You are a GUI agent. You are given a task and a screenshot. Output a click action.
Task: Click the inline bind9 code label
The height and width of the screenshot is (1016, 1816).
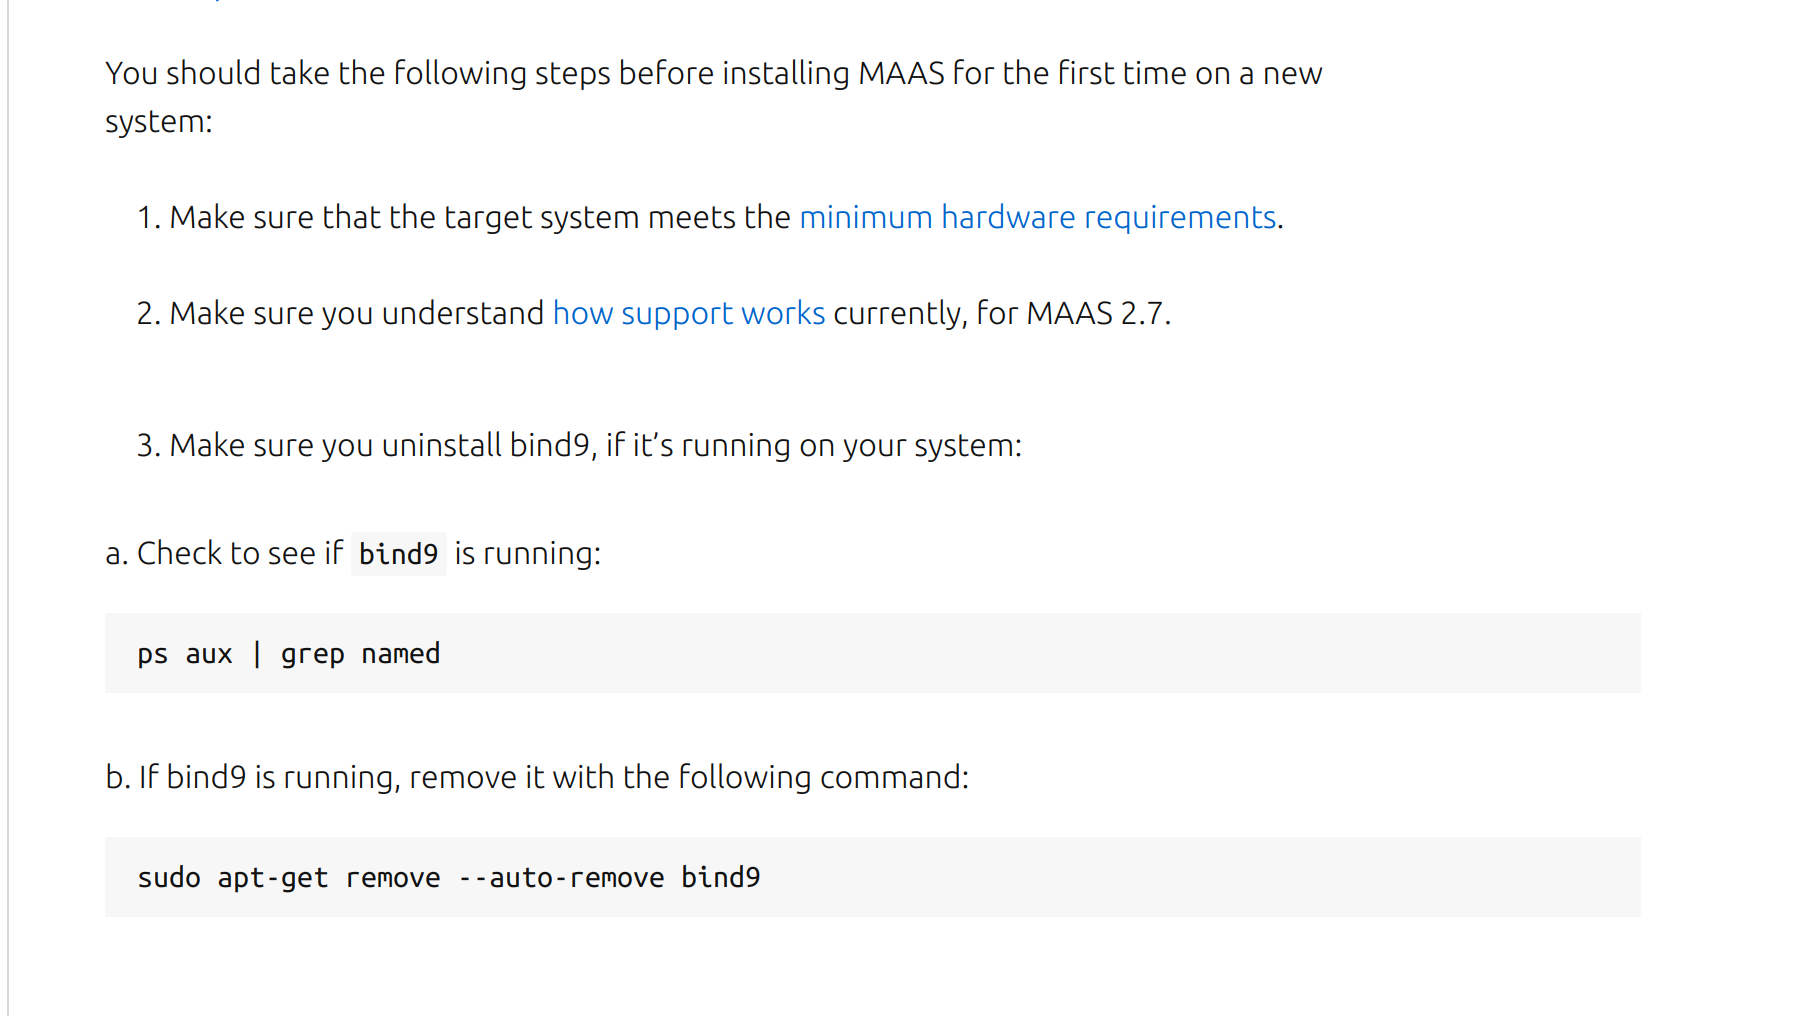398,554
